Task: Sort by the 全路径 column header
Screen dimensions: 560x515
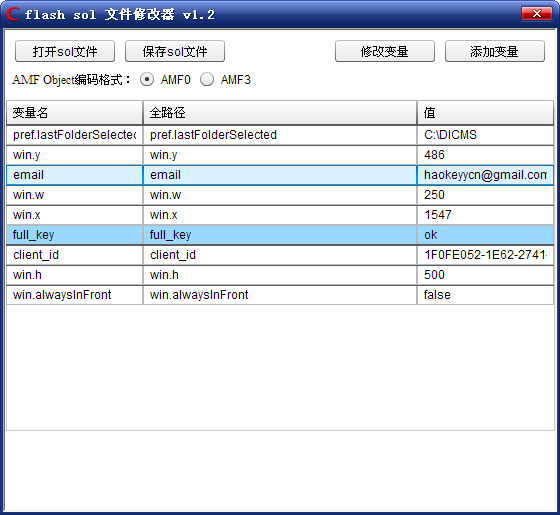Action: pyautogui.click(x=280, y=113)
